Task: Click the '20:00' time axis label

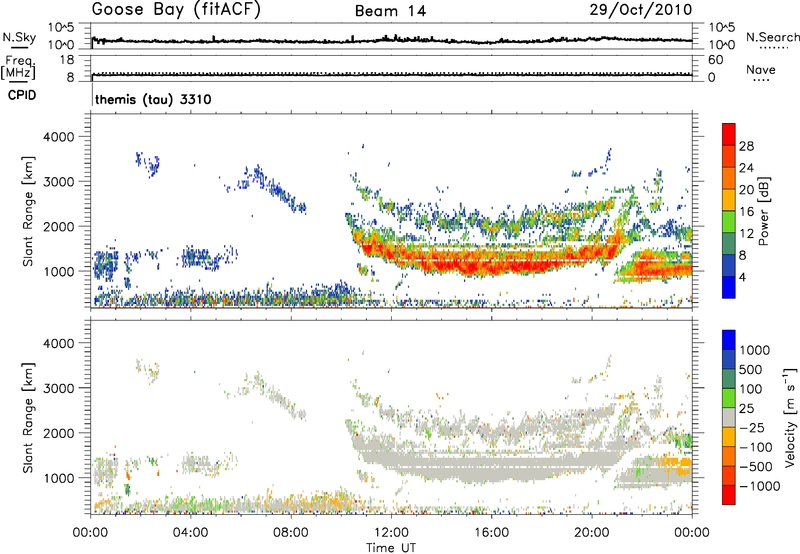Action: [x=592, y=533]
